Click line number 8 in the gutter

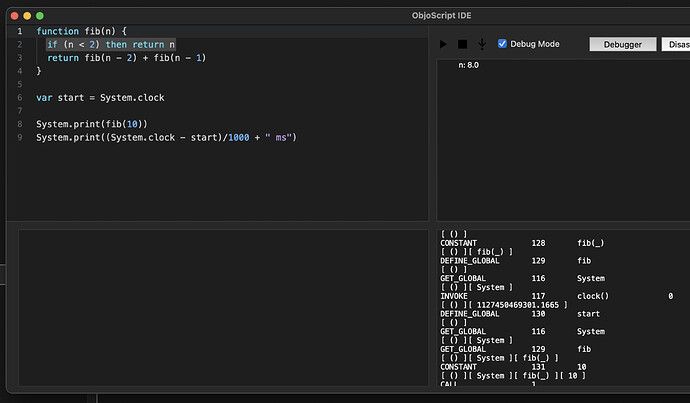[x=19, y=124]
